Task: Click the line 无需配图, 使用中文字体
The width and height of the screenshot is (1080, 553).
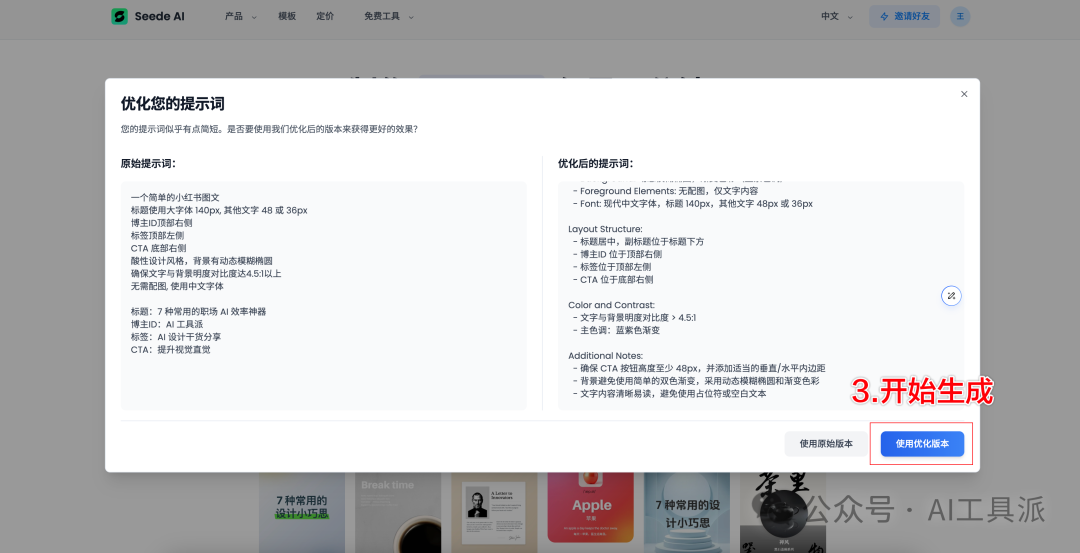Action: click(x=177, y=286)
